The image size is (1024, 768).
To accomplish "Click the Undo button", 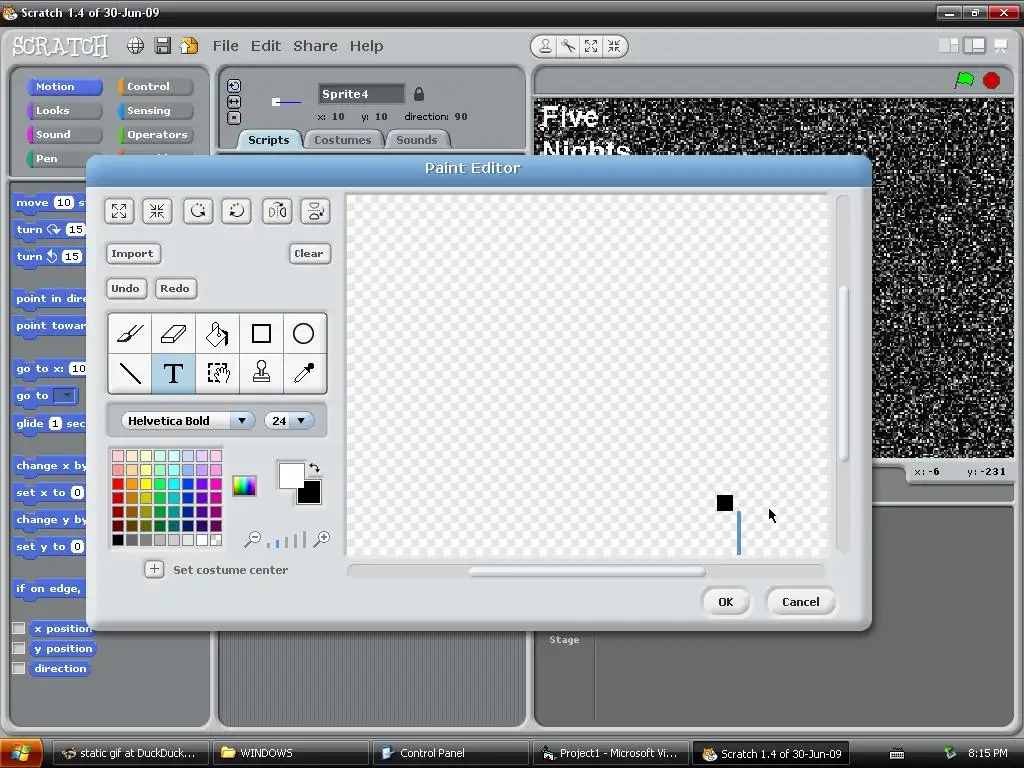I will (125, 288).
